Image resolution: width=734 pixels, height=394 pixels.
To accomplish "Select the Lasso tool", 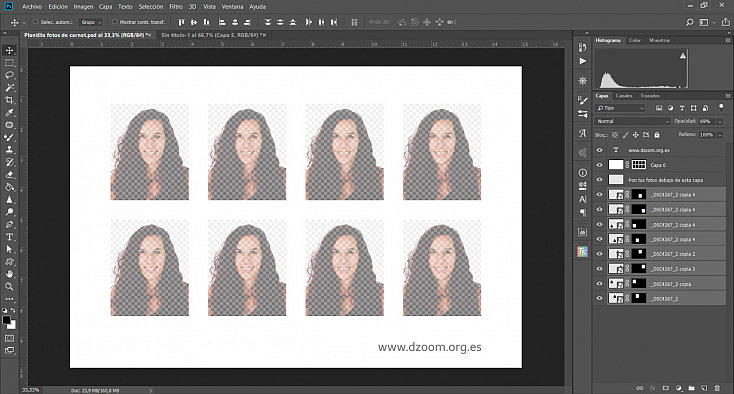I will [x=9, y=75].
